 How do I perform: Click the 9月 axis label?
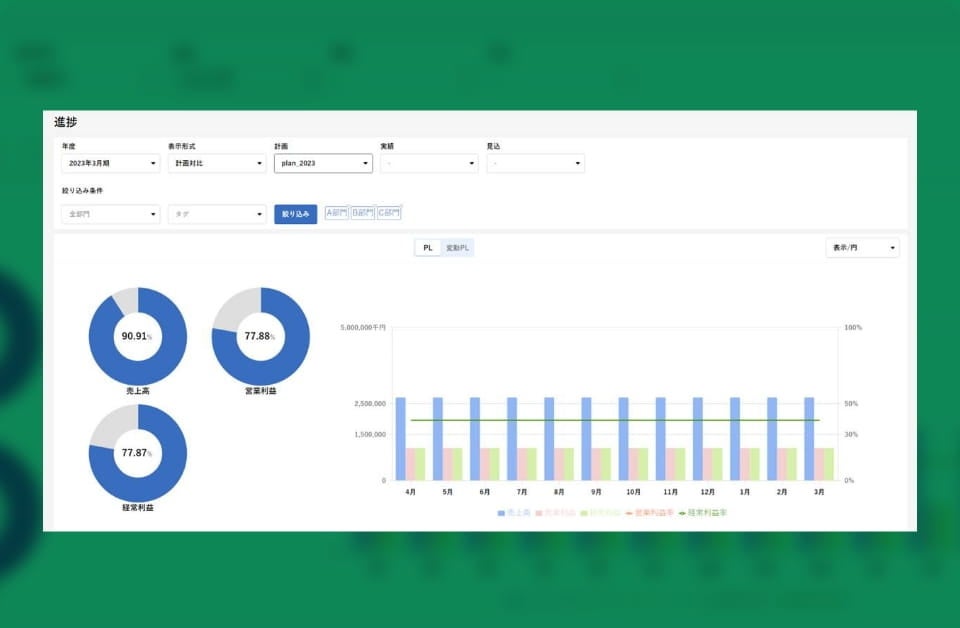596,492
